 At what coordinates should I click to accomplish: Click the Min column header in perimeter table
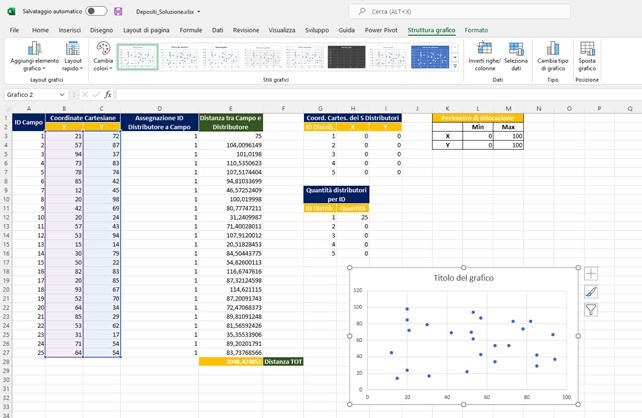tap(478, 127)
